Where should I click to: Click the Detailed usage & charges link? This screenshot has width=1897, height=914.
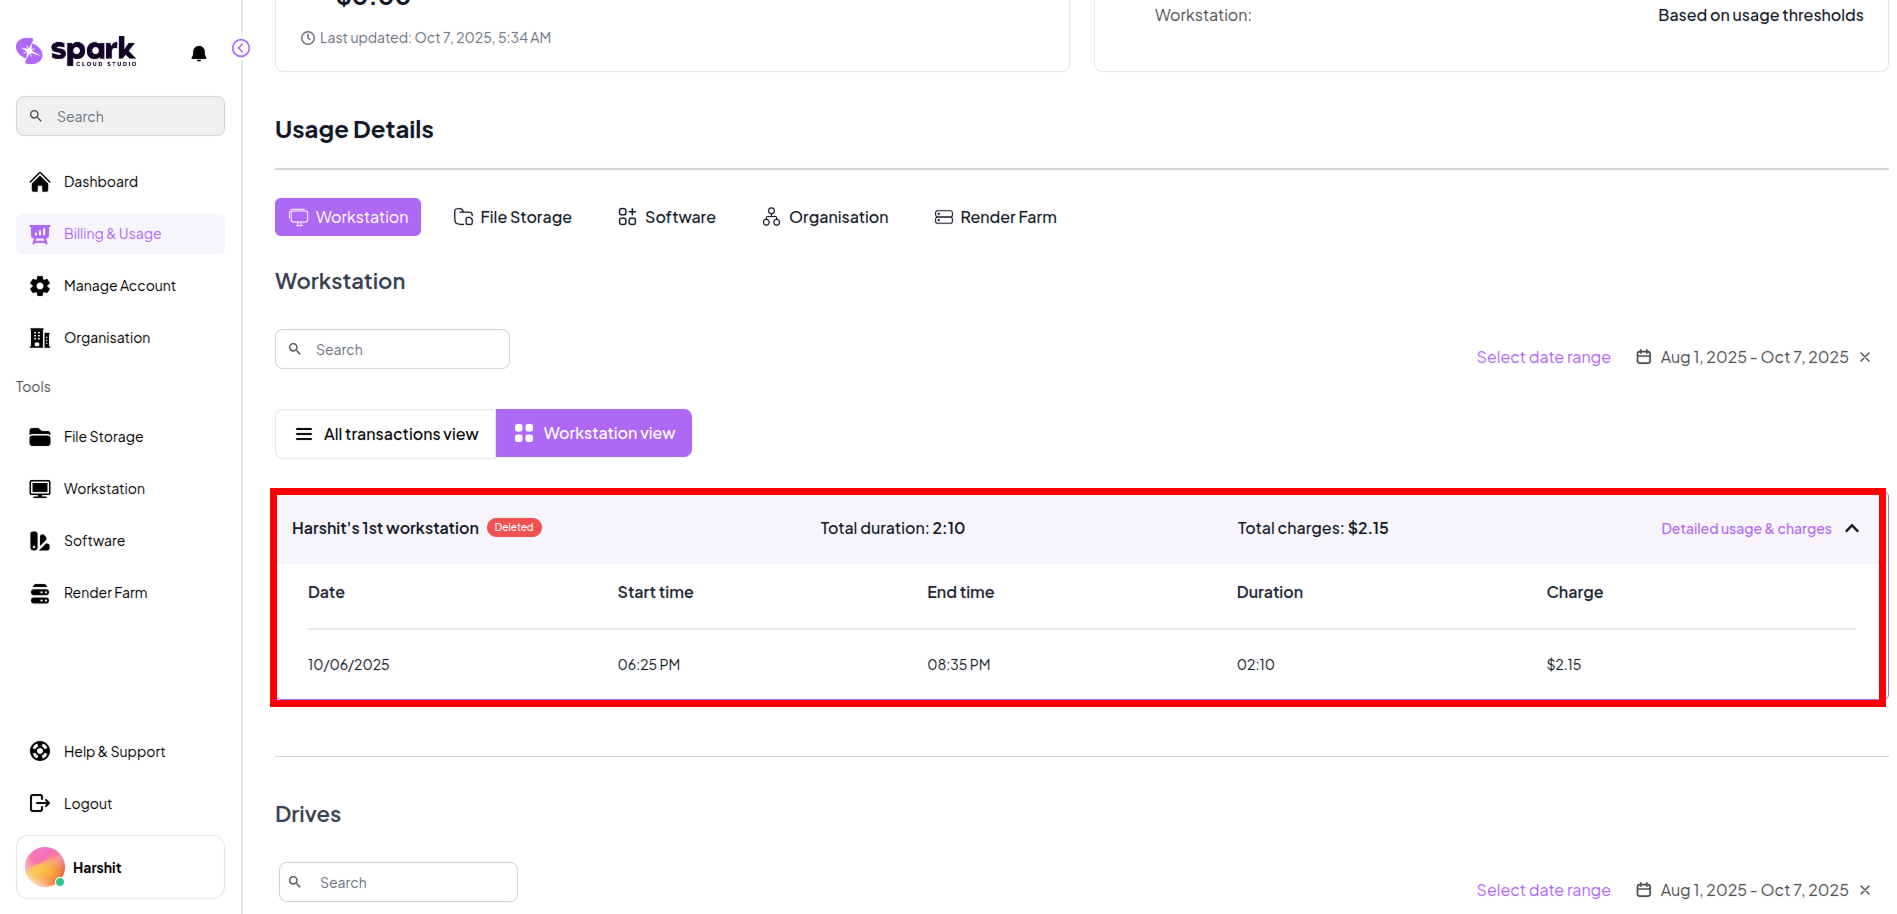pos(1745,529)
